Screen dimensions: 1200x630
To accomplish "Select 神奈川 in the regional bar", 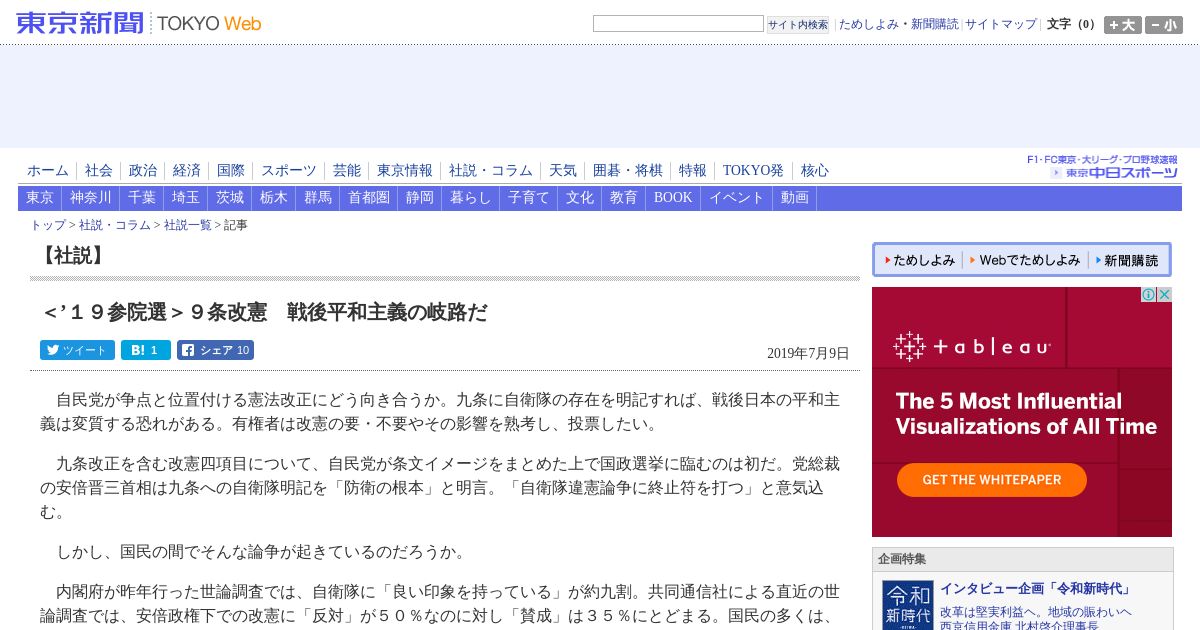I will tap(91, 198).
